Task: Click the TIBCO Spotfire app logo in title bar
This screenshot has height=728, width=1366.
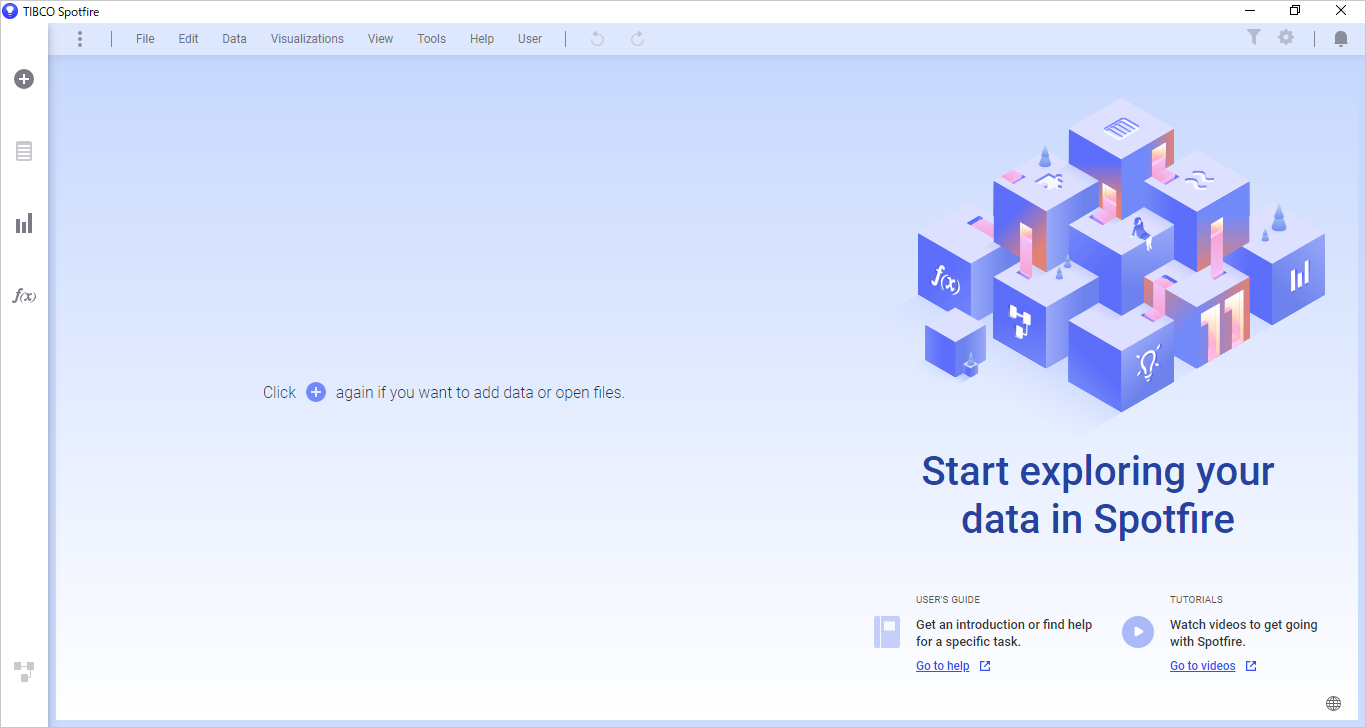Action: pos(10,11)
